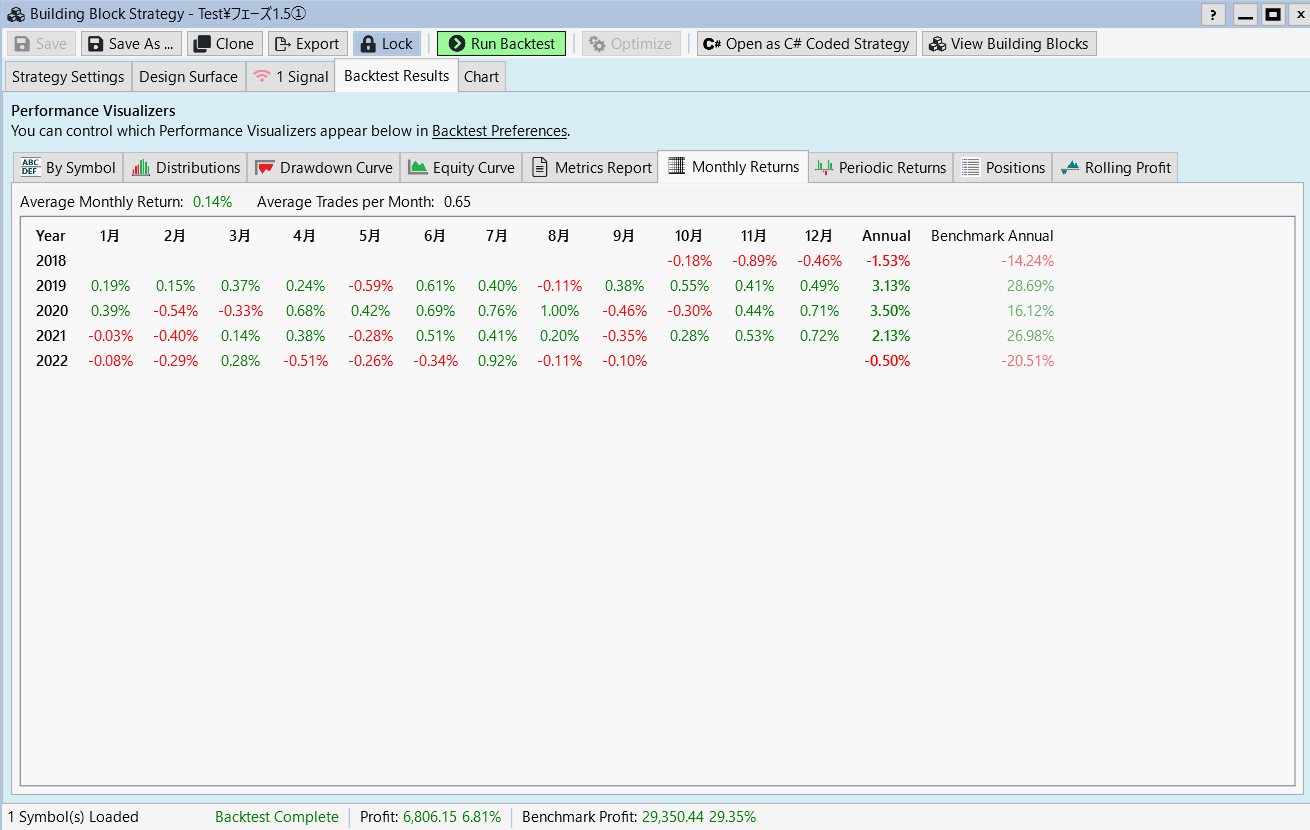
Task: Clone the current strategy
Action: point(225,44)
